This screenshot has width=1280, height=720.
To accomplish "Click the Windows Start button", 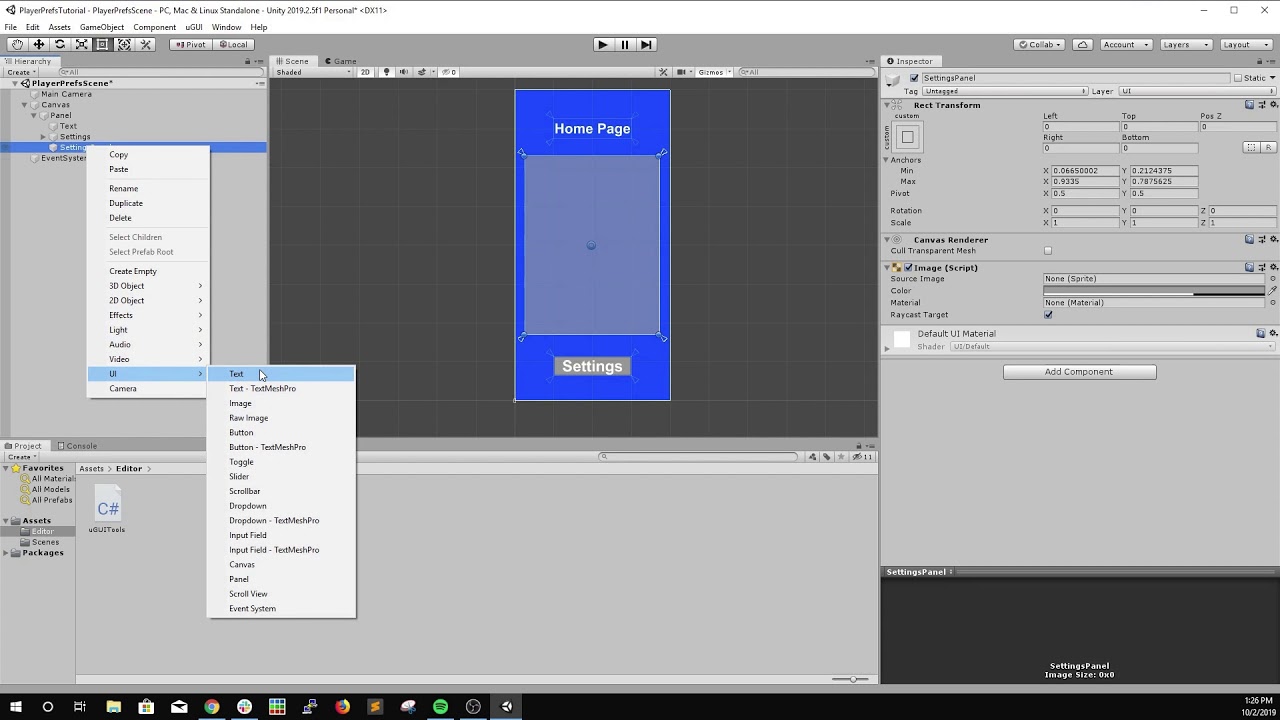I will click(15, 706).
